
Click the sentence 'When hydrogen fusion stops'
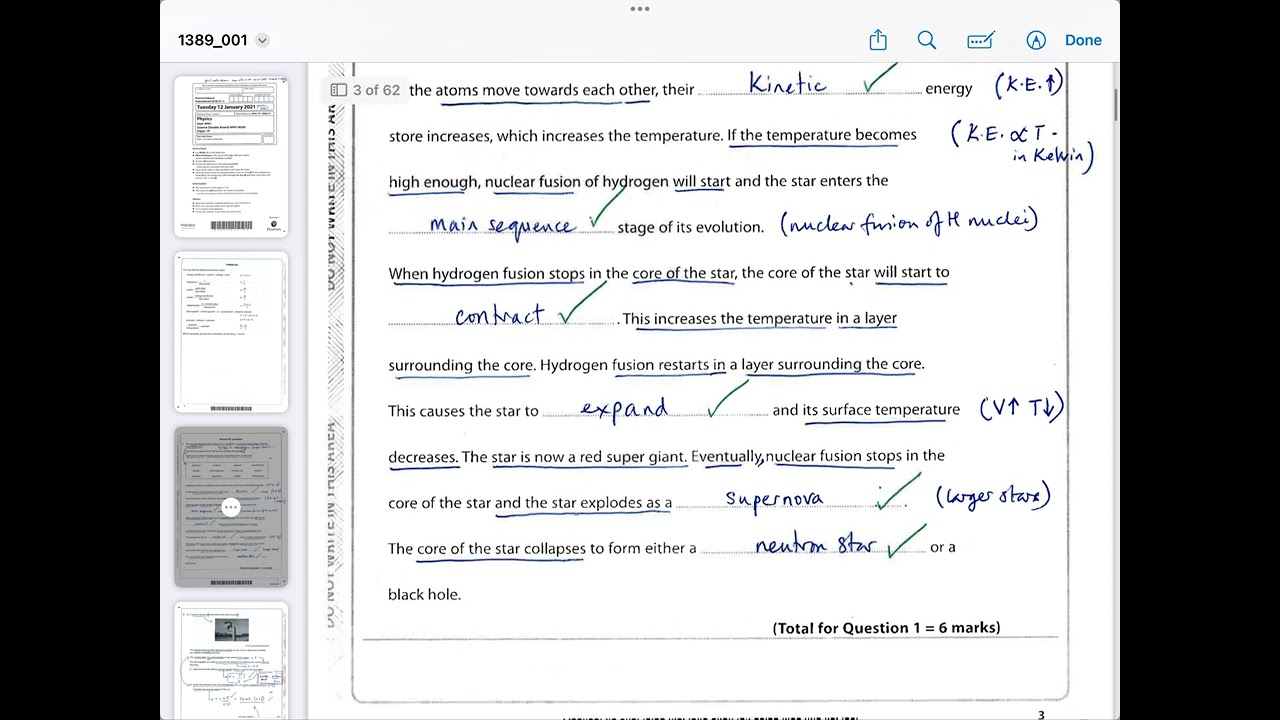[487, 273]
